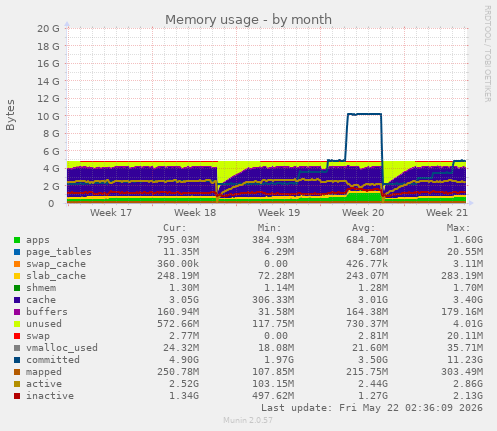Select the 'unused' legend label
The image size is (497, 431).
[x=44, y=324]
